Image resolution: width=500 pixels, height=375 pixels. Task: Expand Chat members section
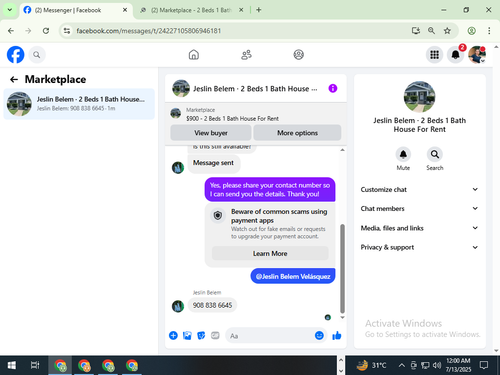(419, 209)
